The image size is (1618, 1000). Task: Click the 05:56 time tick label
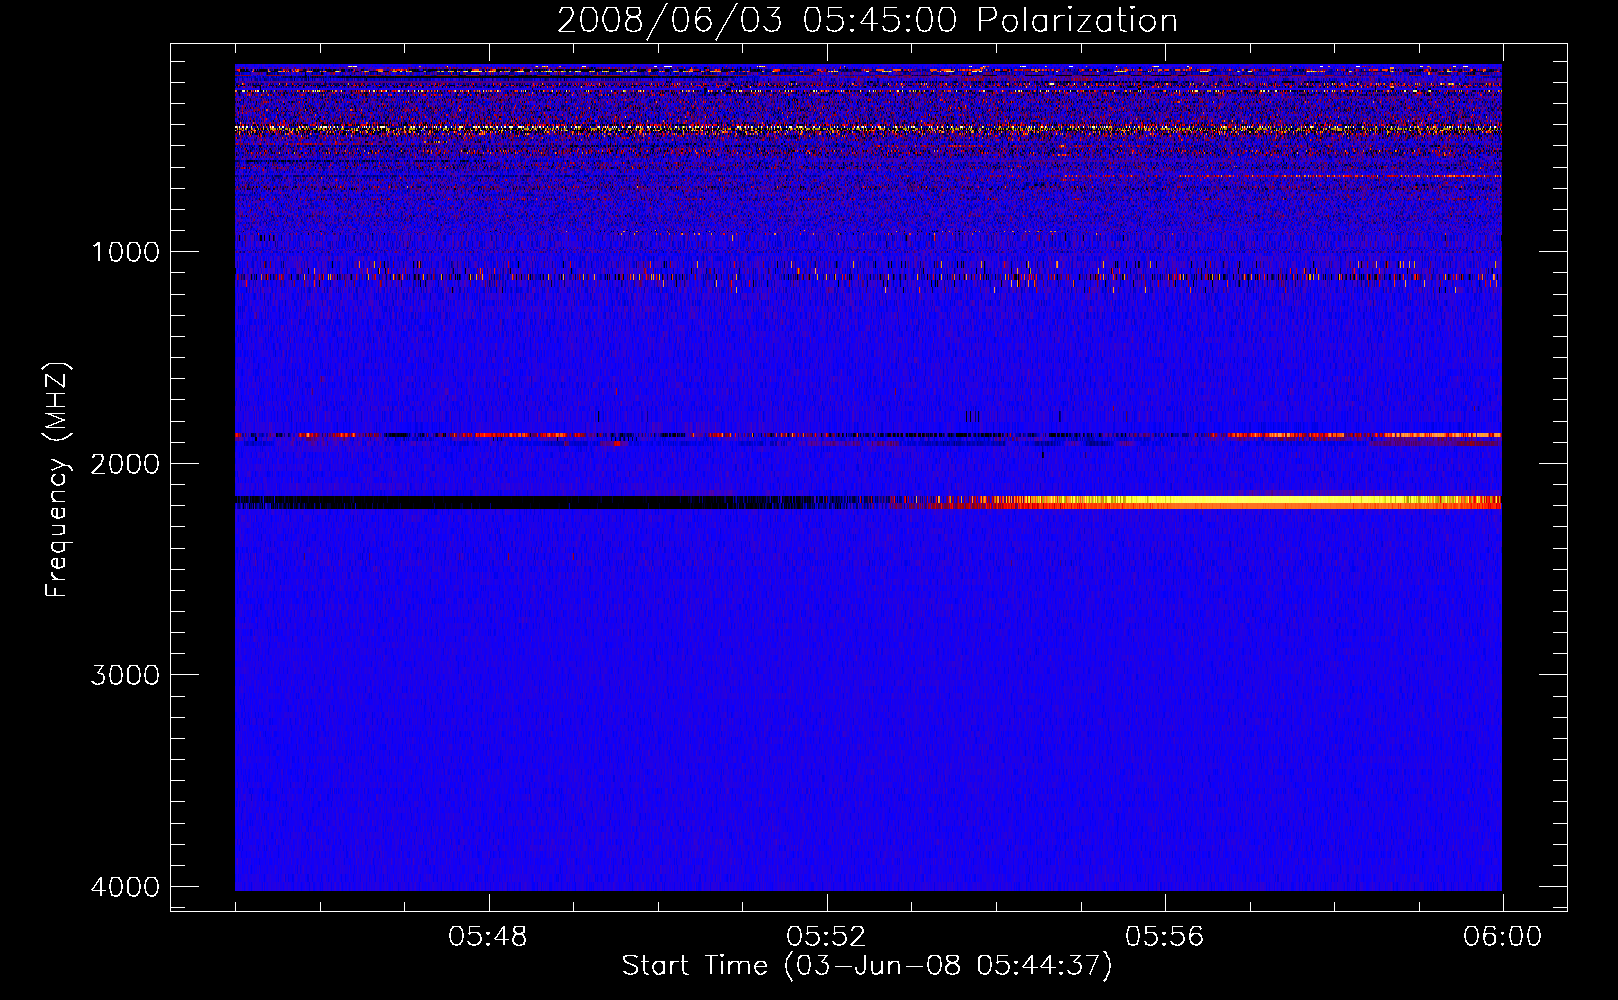[x=1165, y=937]
